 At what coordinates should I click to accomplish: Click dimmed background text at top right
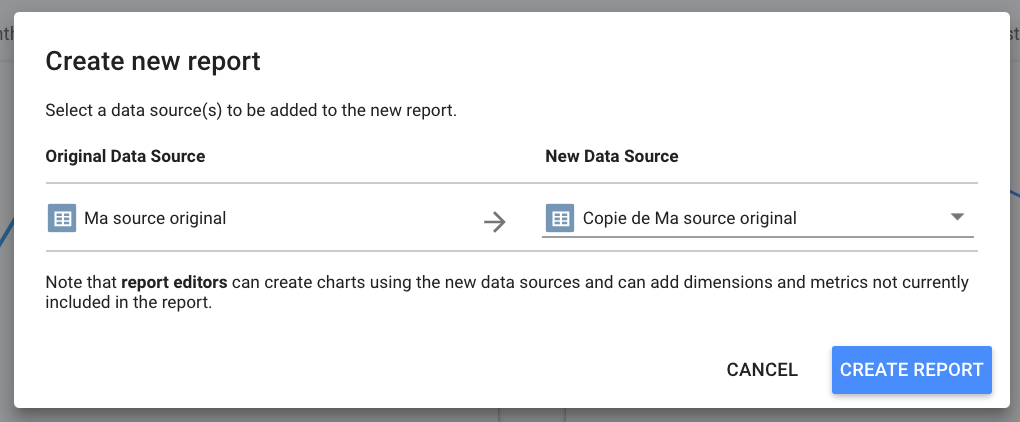tap(1013, 34)
